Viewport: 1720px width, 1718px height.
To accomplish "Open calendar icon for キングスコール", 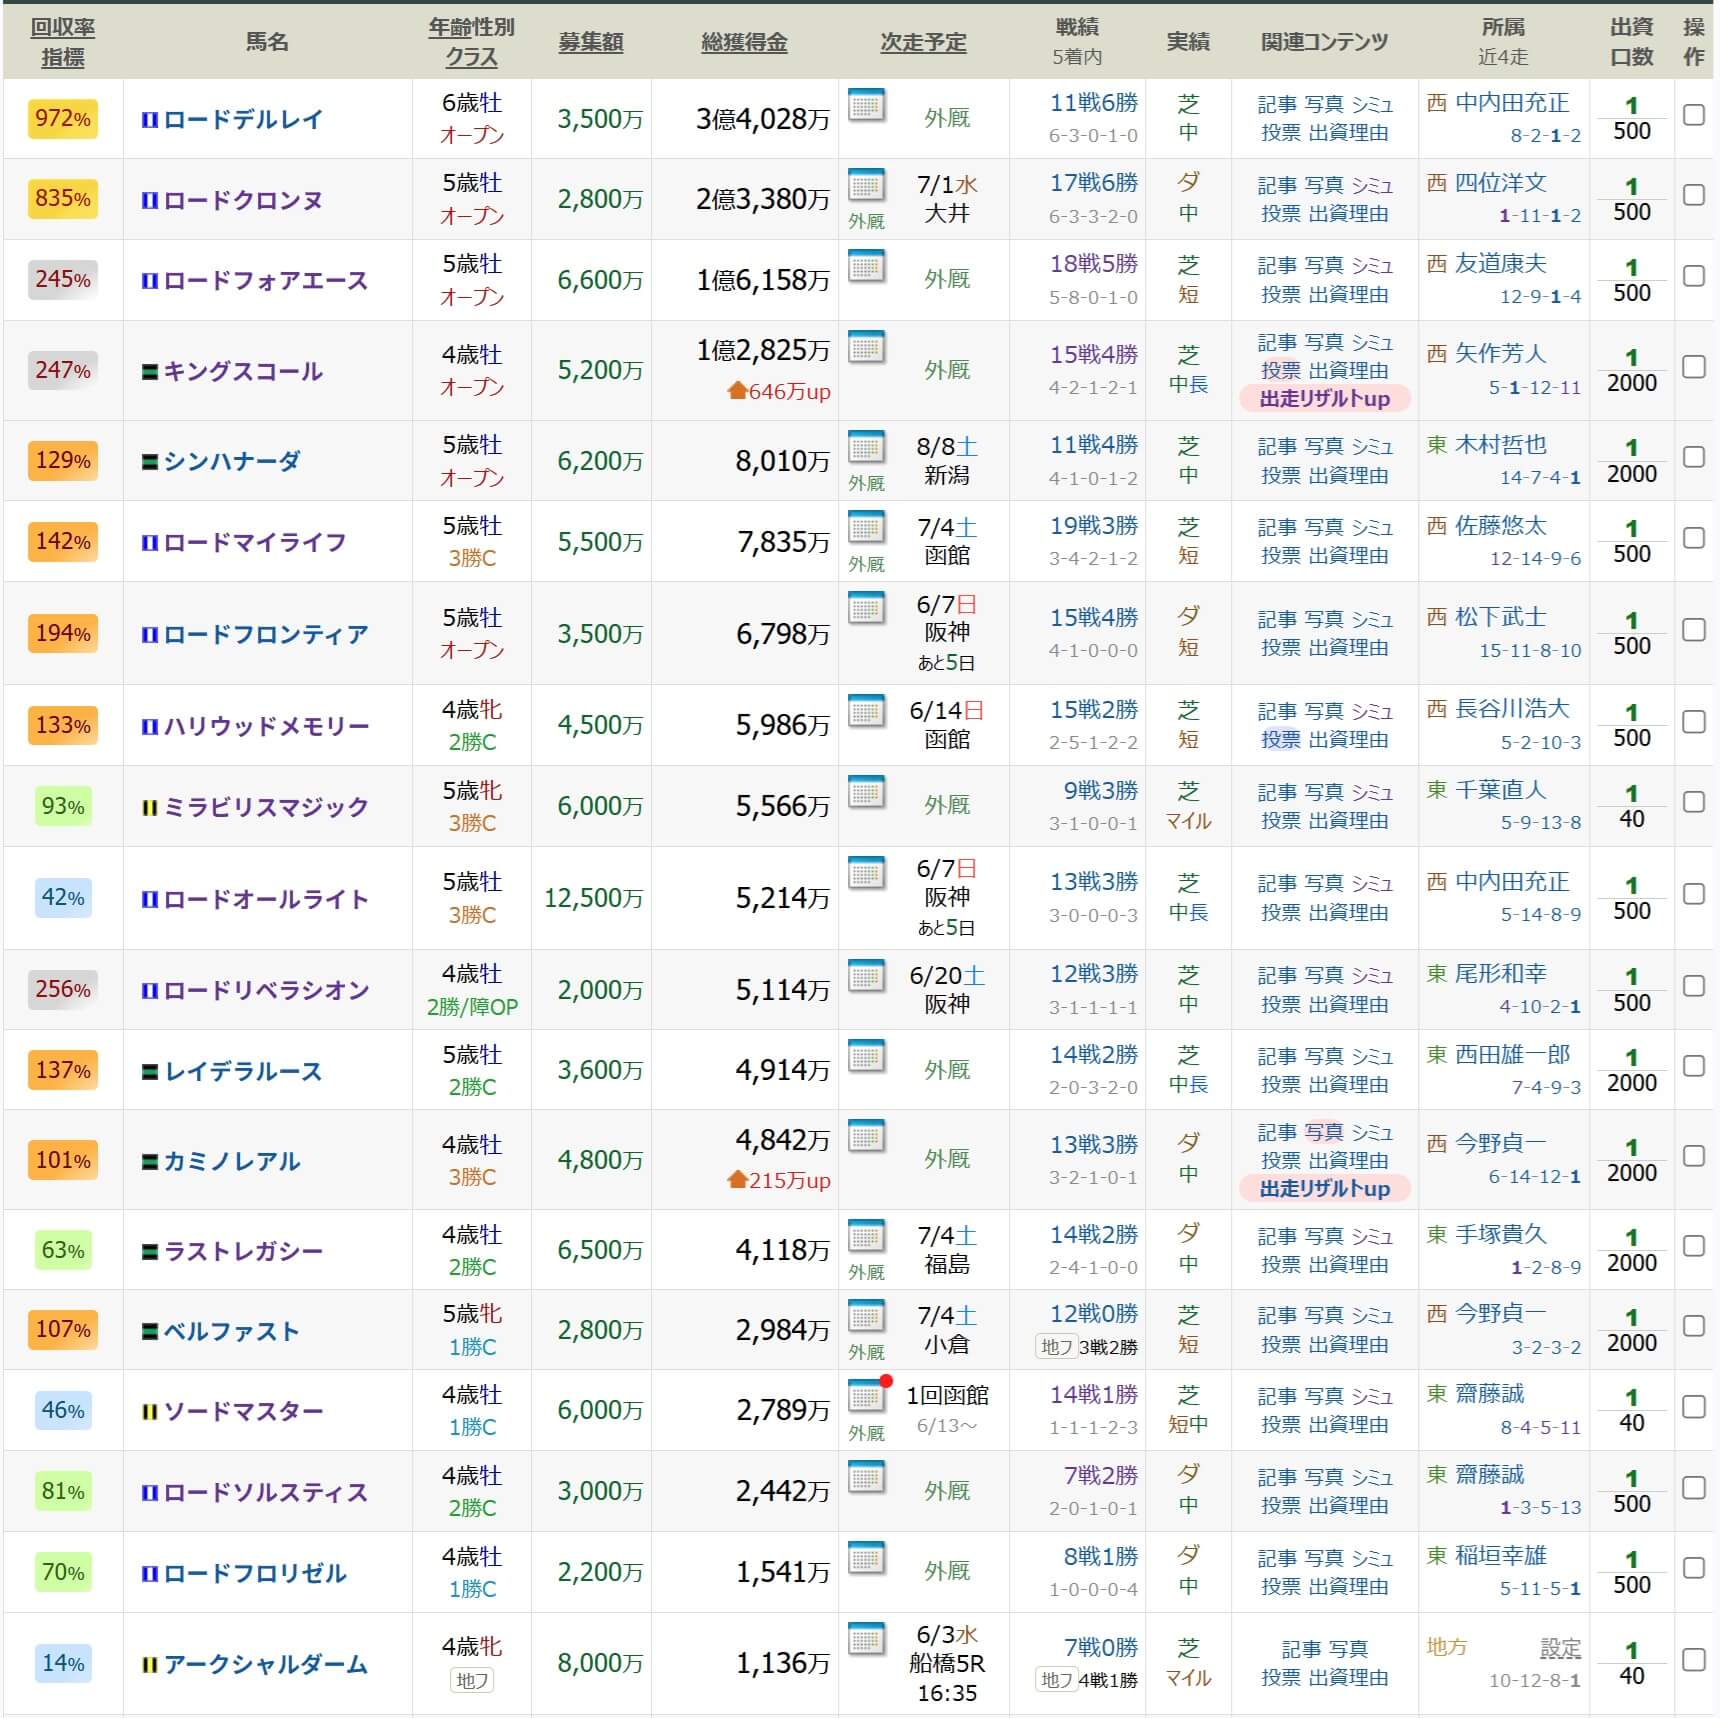I will coord(866,347).
